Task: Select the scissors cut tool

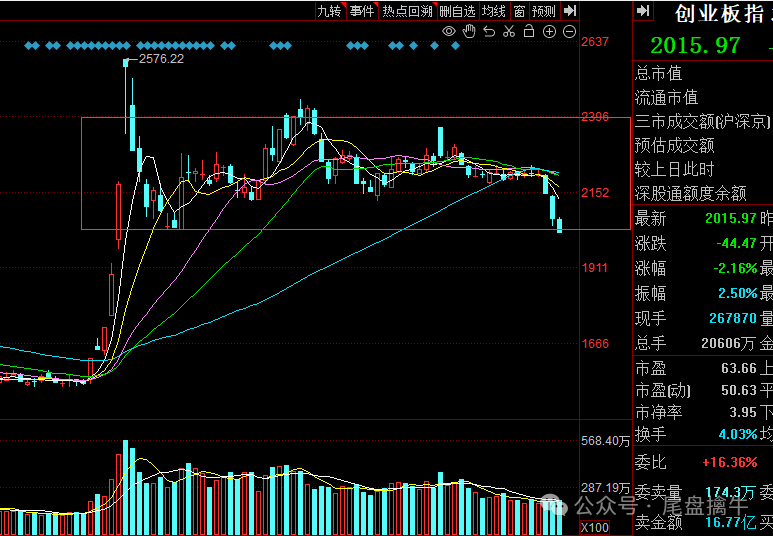Action: point(509,32)
